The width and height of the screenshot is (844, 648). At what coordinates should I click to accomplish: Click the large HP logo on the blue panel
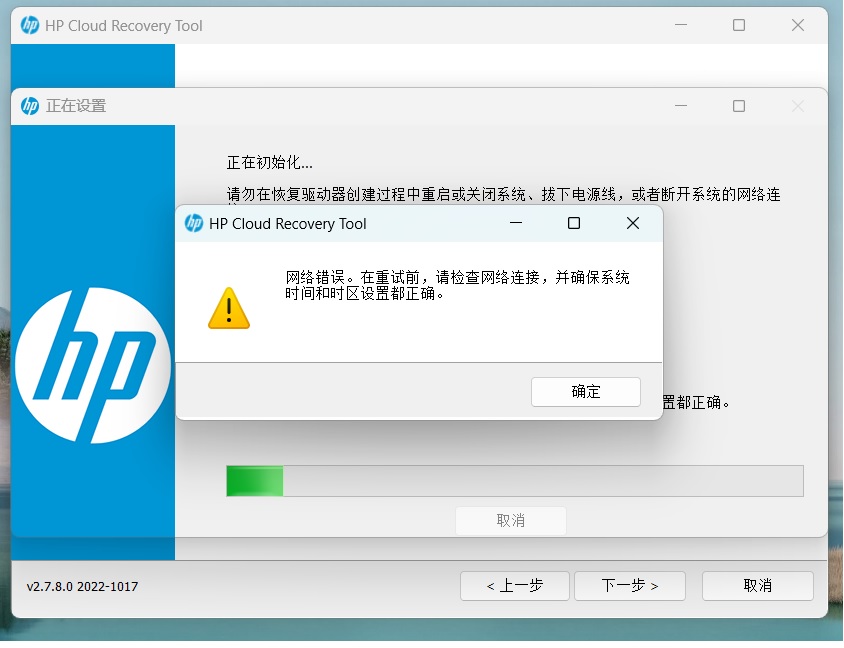[x=93, y=365]
